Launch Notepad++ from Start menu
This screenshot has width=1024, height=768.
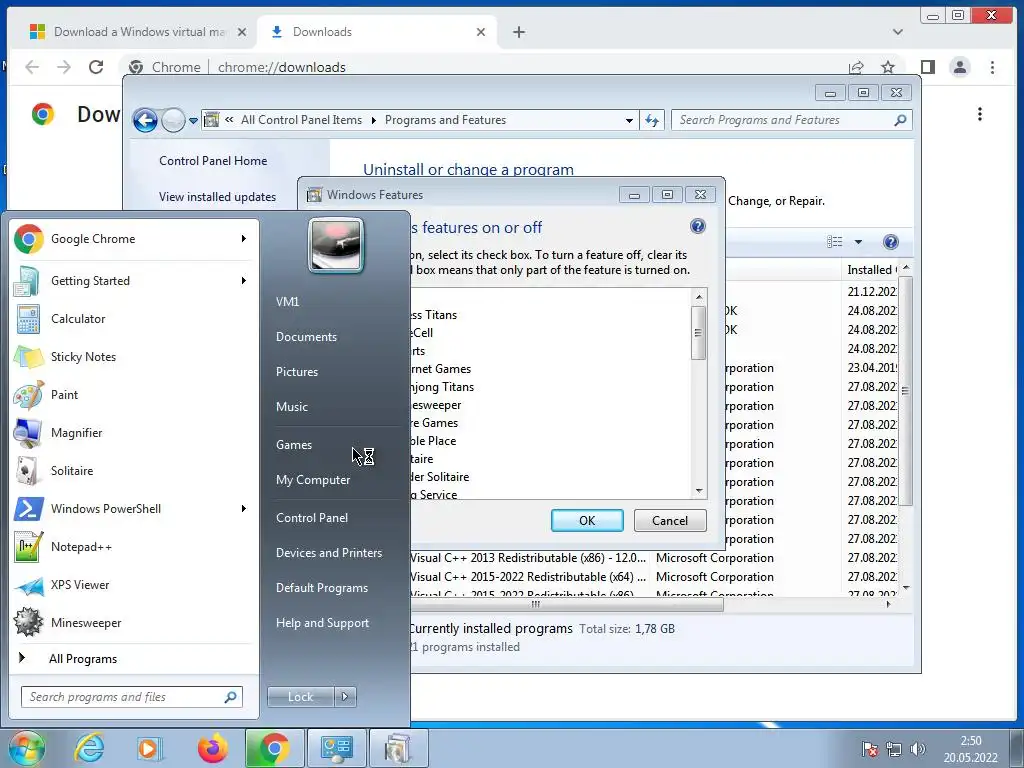tap(133, 547)
